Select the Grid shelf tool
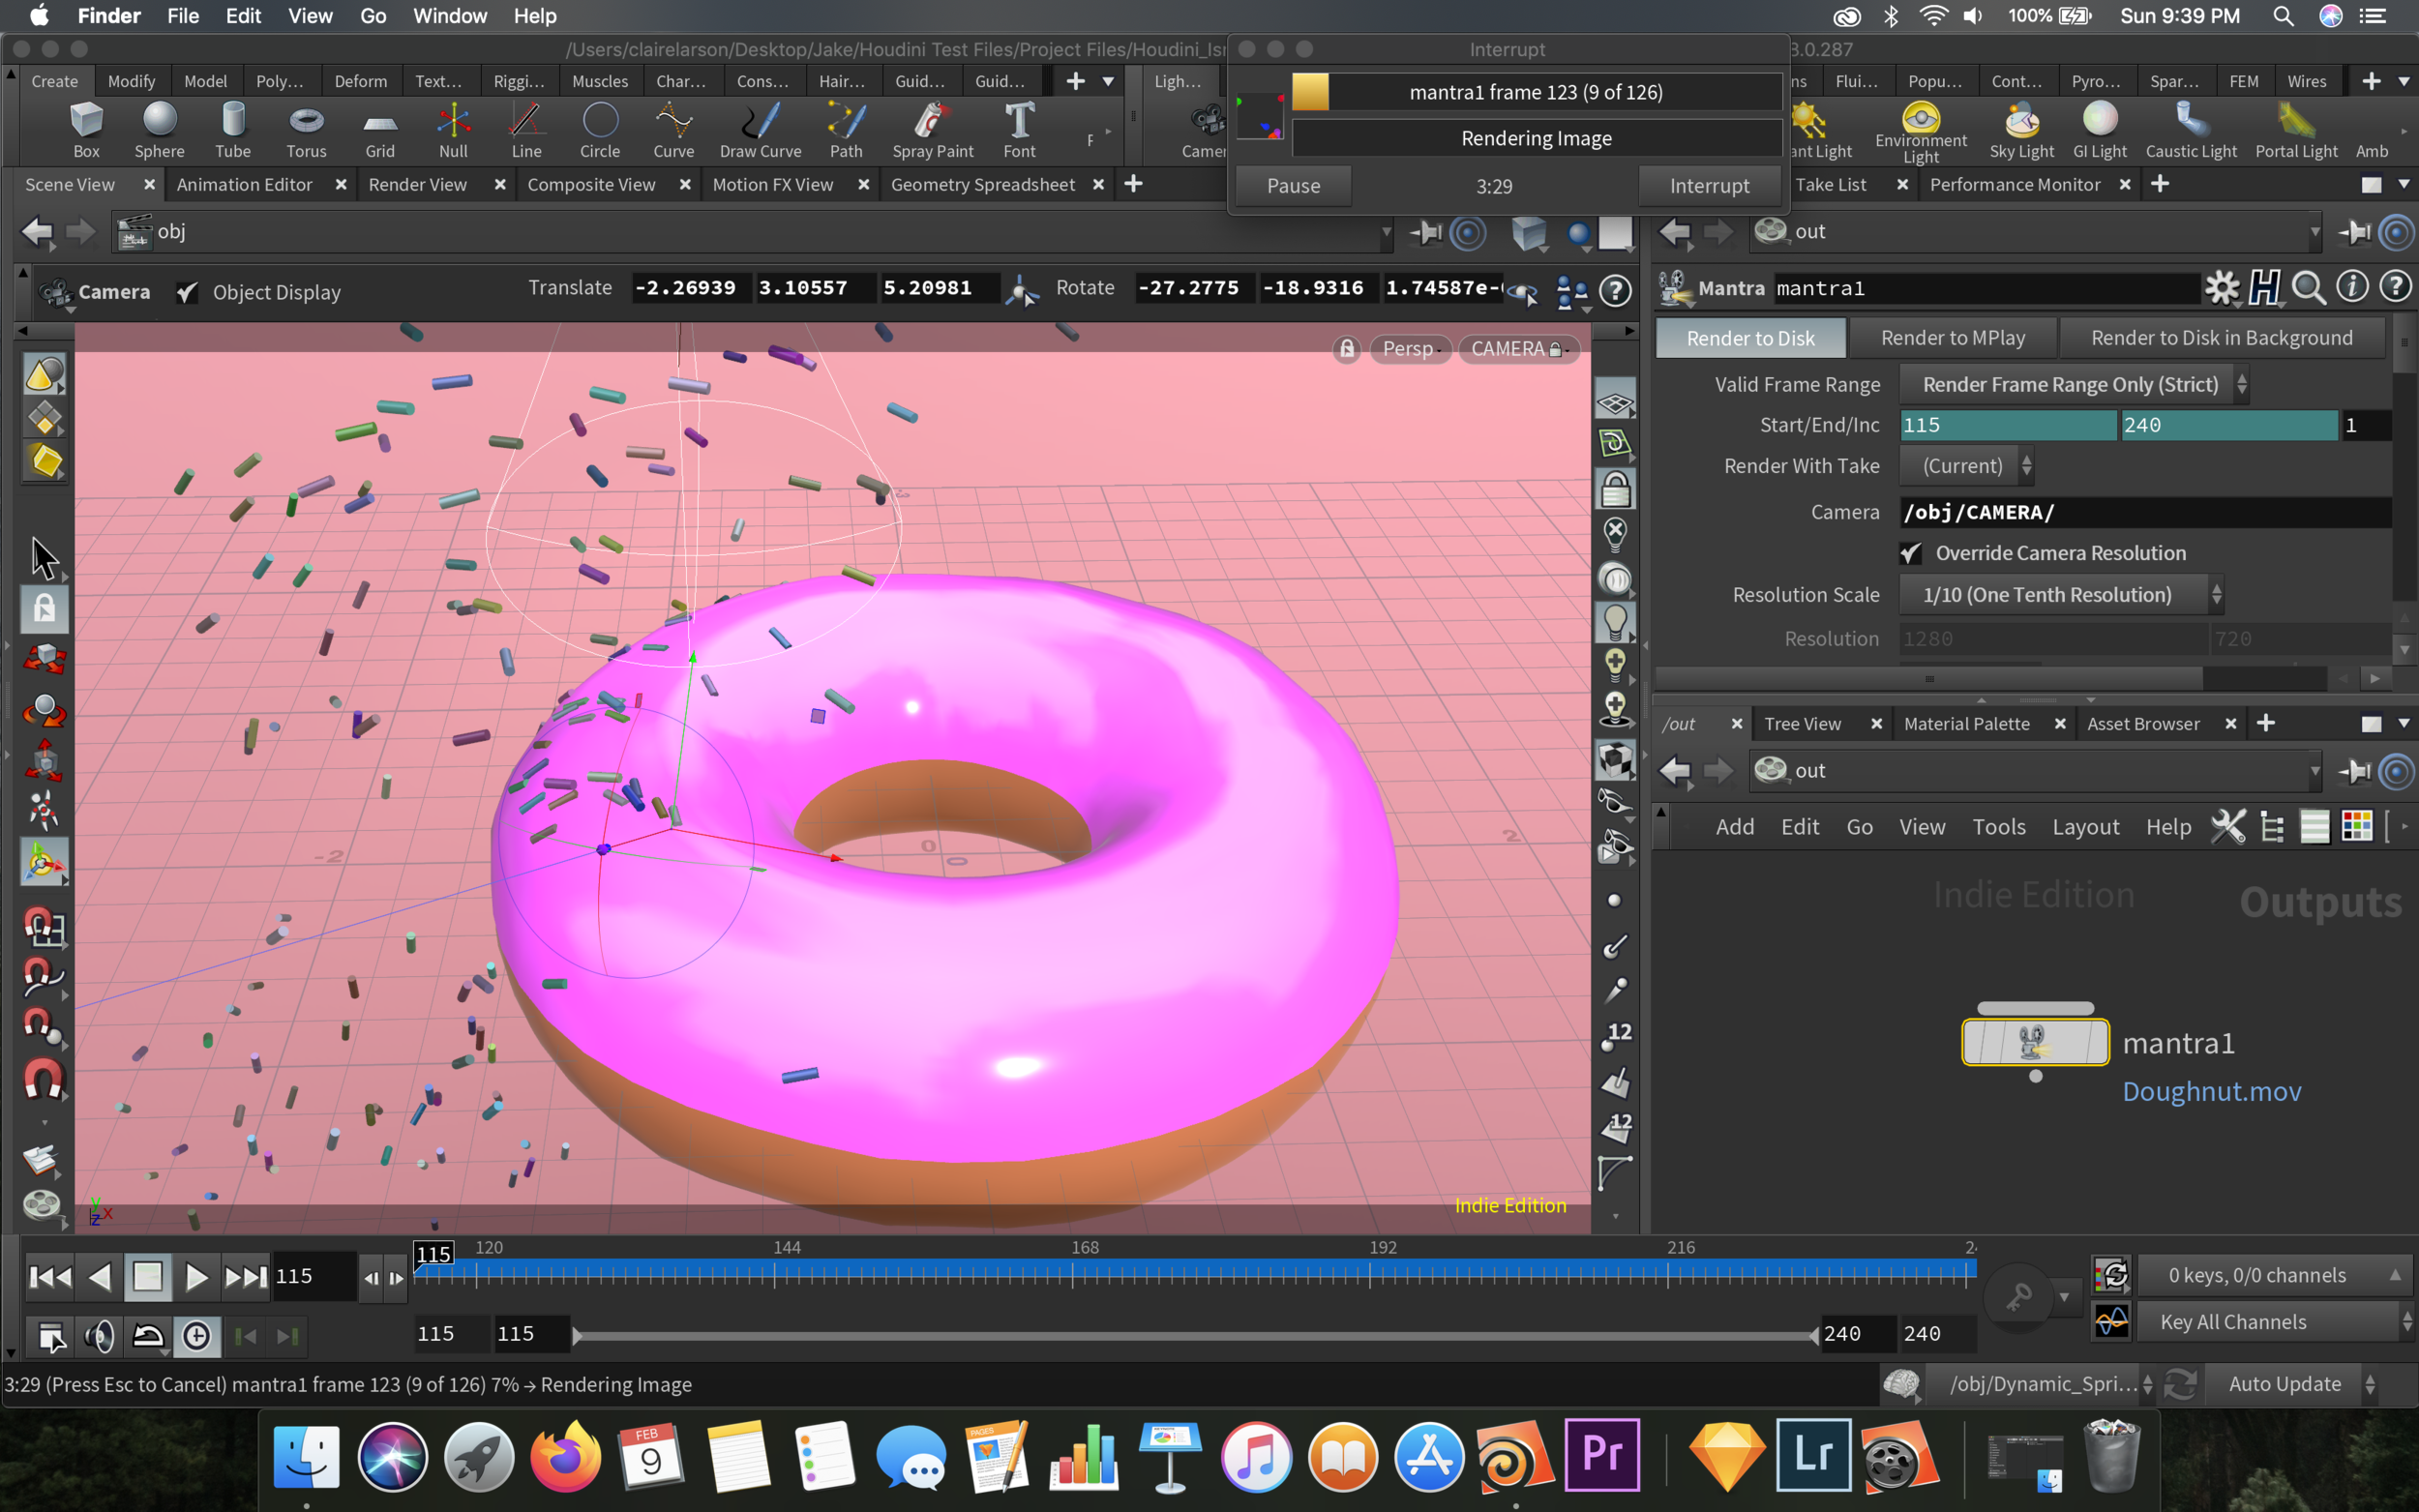The height and width of the screenshot is (1512, 2419). click(380, 130)
